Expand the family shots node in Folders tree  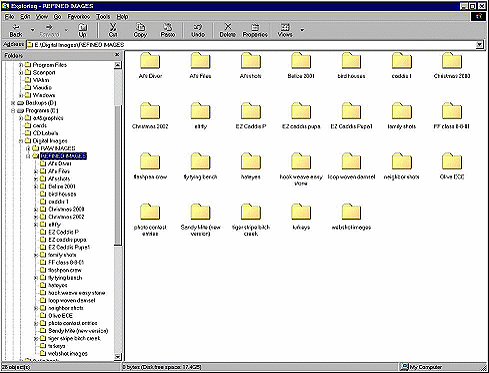coord(36,255)
